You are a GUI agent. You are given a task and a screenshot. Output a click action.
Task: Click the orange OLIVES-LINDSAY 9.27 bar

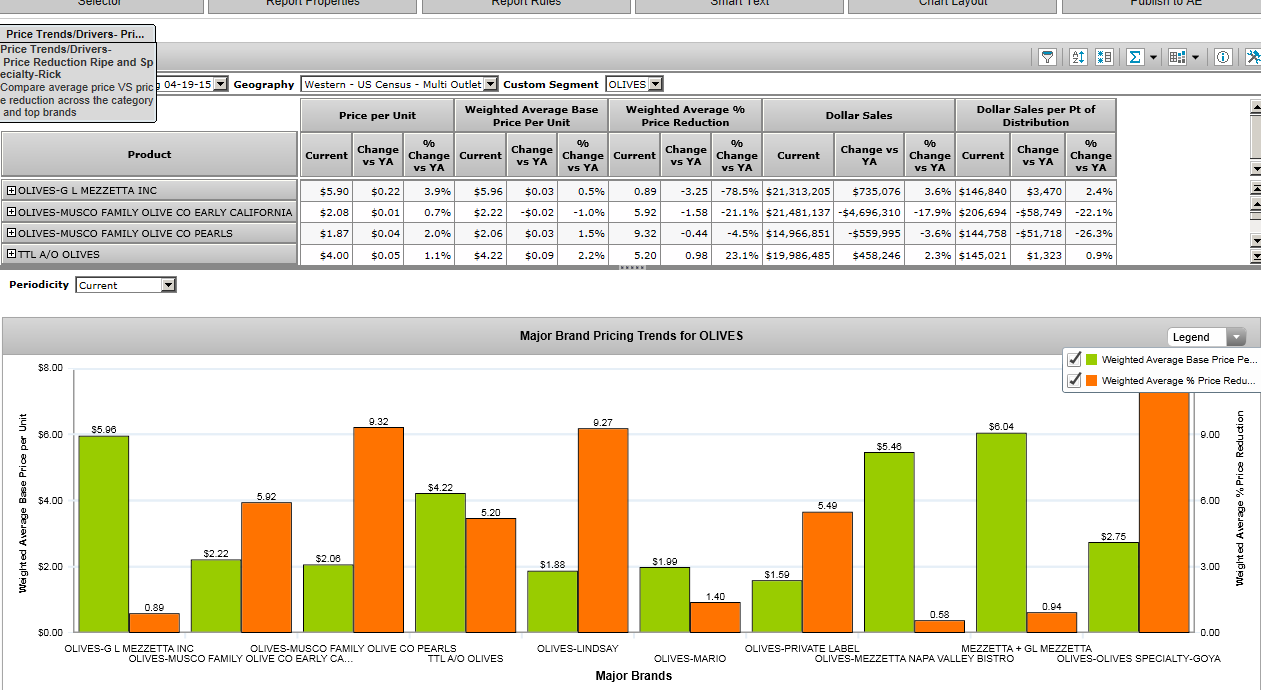(x=603, y=530)
